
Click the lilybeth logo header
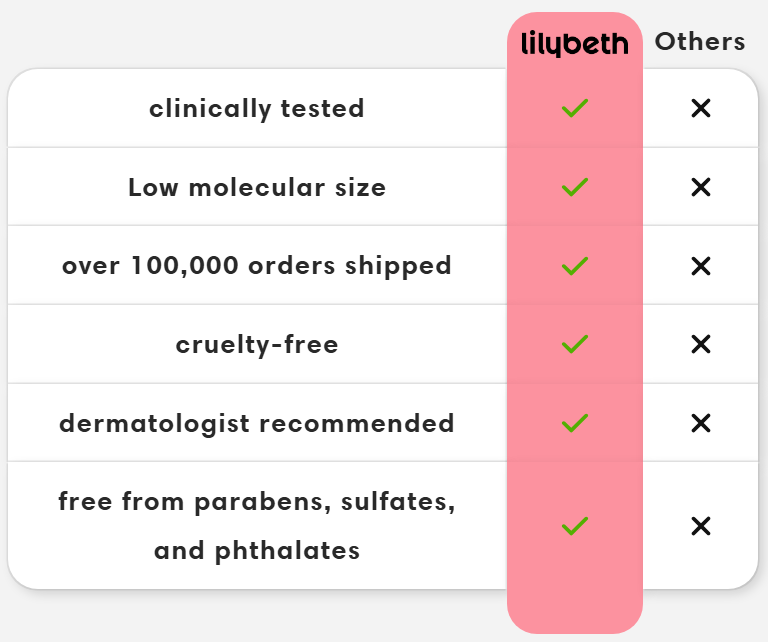575,44
